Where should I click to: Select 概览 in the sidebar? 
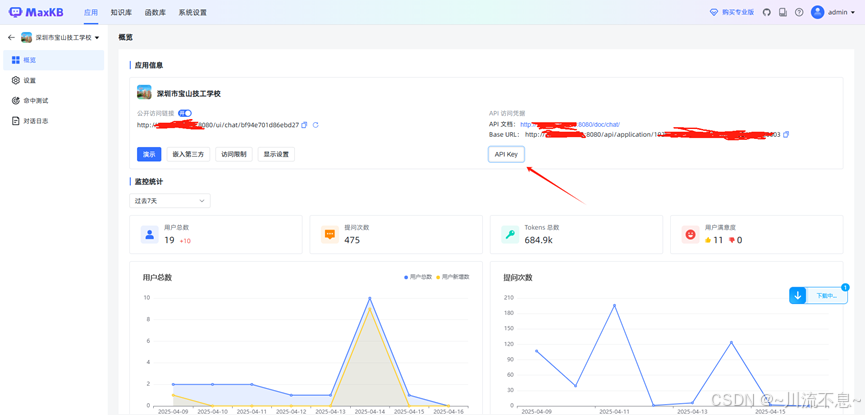click(54, 60)
